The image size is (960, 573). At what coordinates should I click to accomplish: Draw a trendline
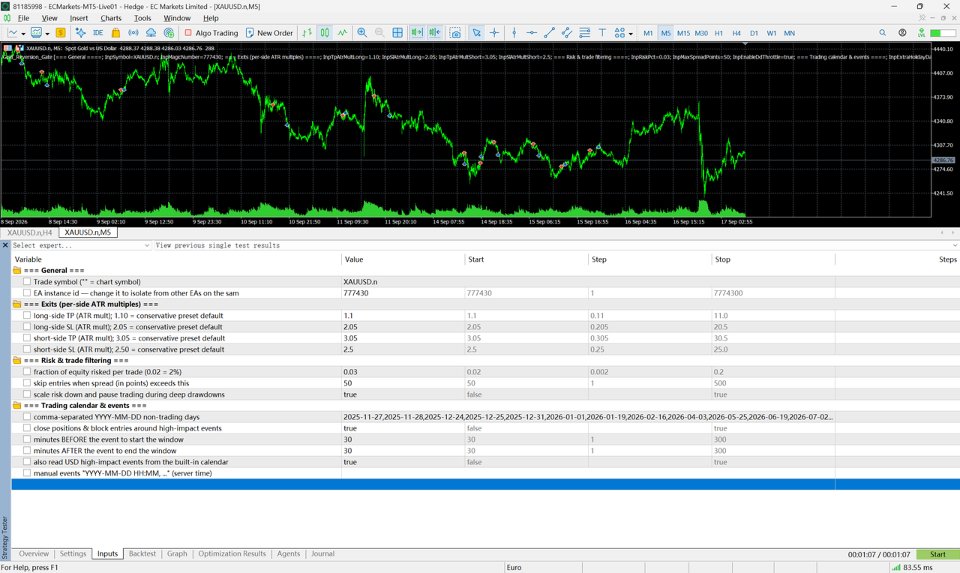tap(549, 33)
